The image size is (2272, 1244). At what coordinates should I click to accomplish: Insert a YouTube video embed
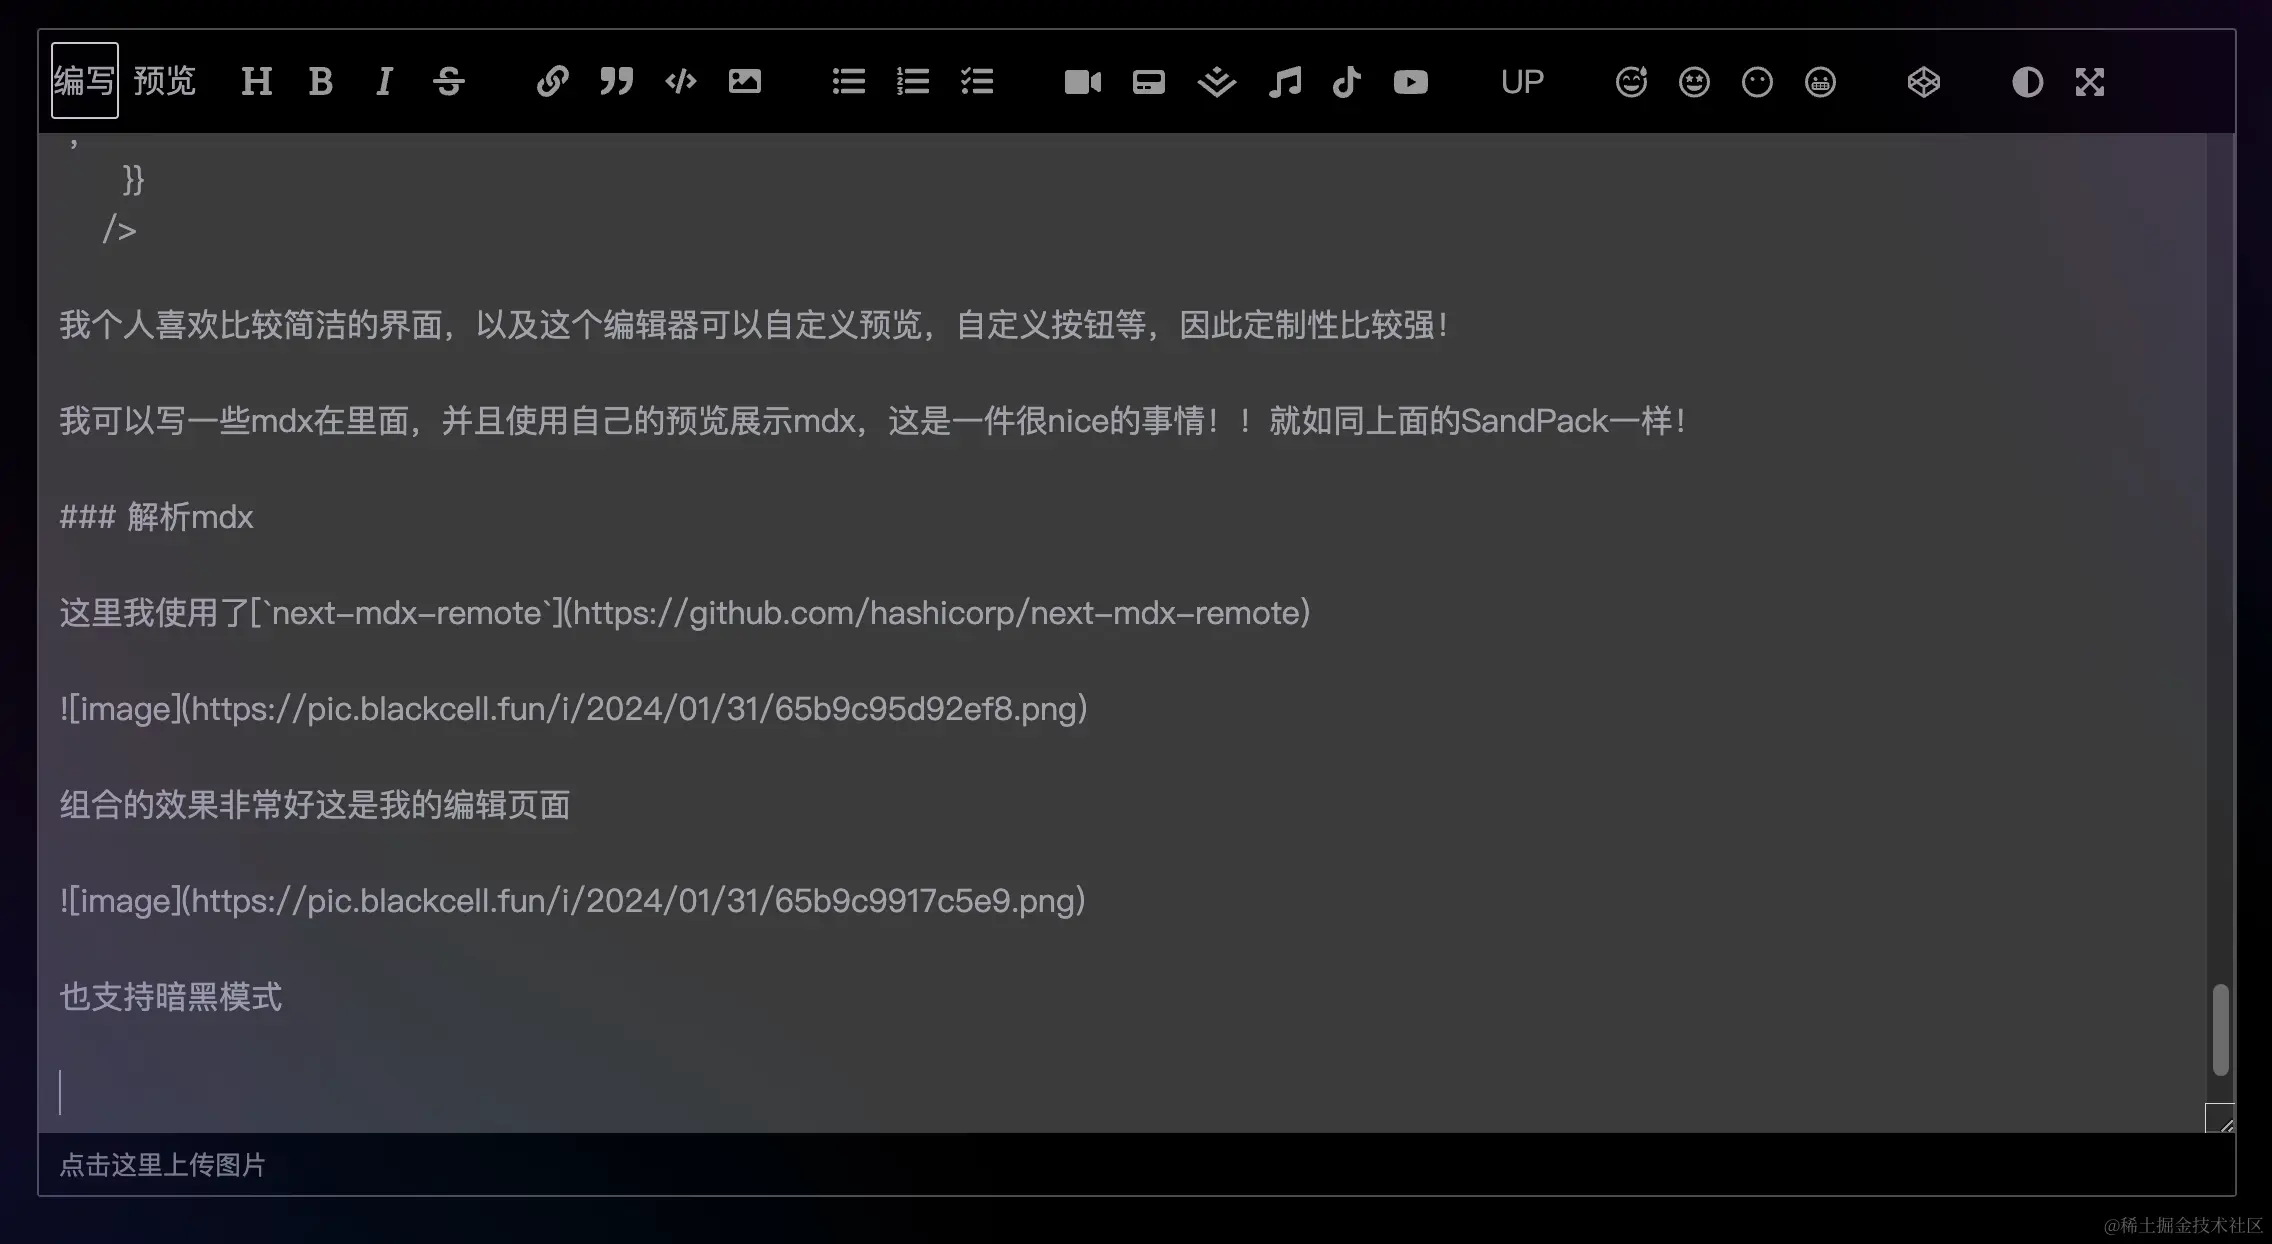click(x=1410, y=81)
